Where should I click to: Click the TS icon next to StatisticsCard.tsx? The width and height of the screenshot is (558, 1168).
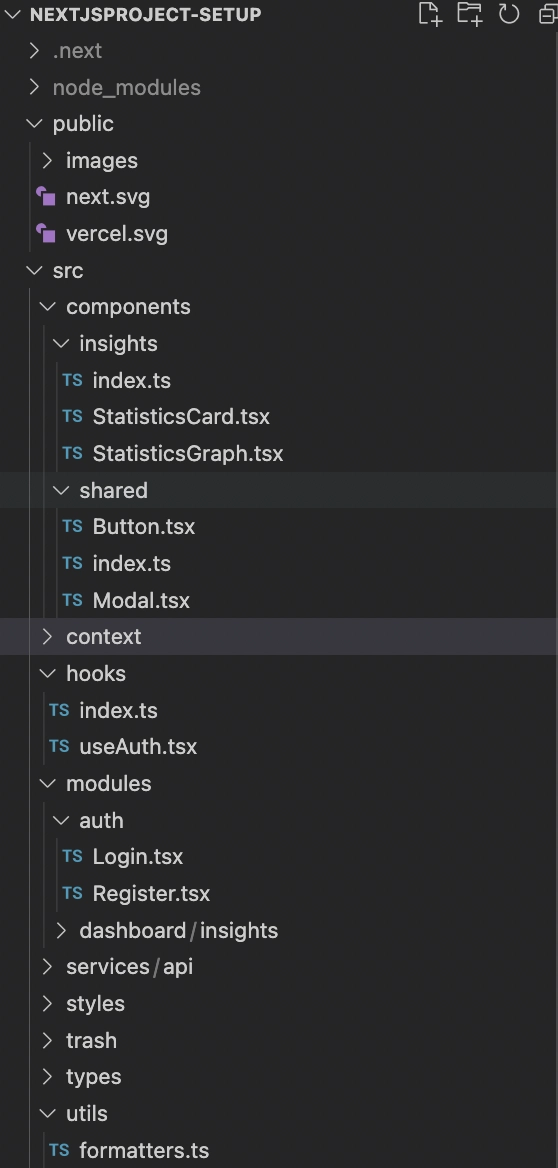(x=72, y=416)
